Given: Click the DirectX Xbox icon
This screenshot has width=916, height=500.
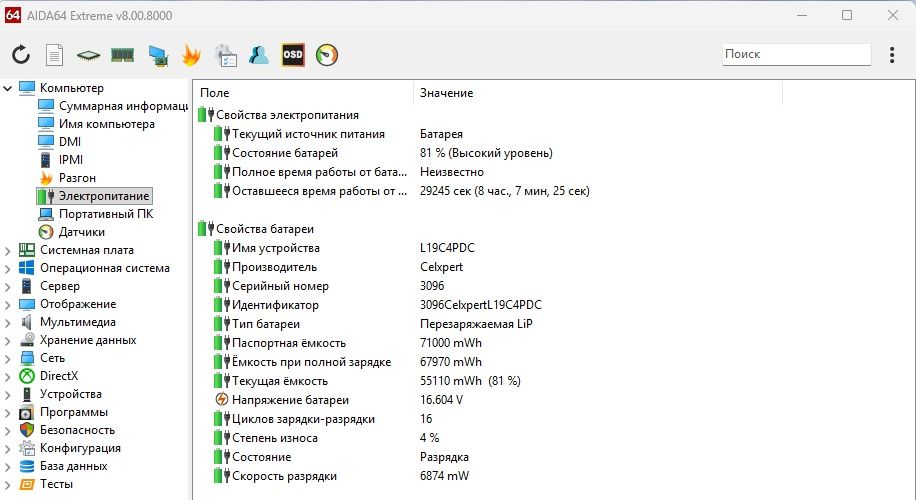Looking at the screenshot, I should (x=27, y=376).
